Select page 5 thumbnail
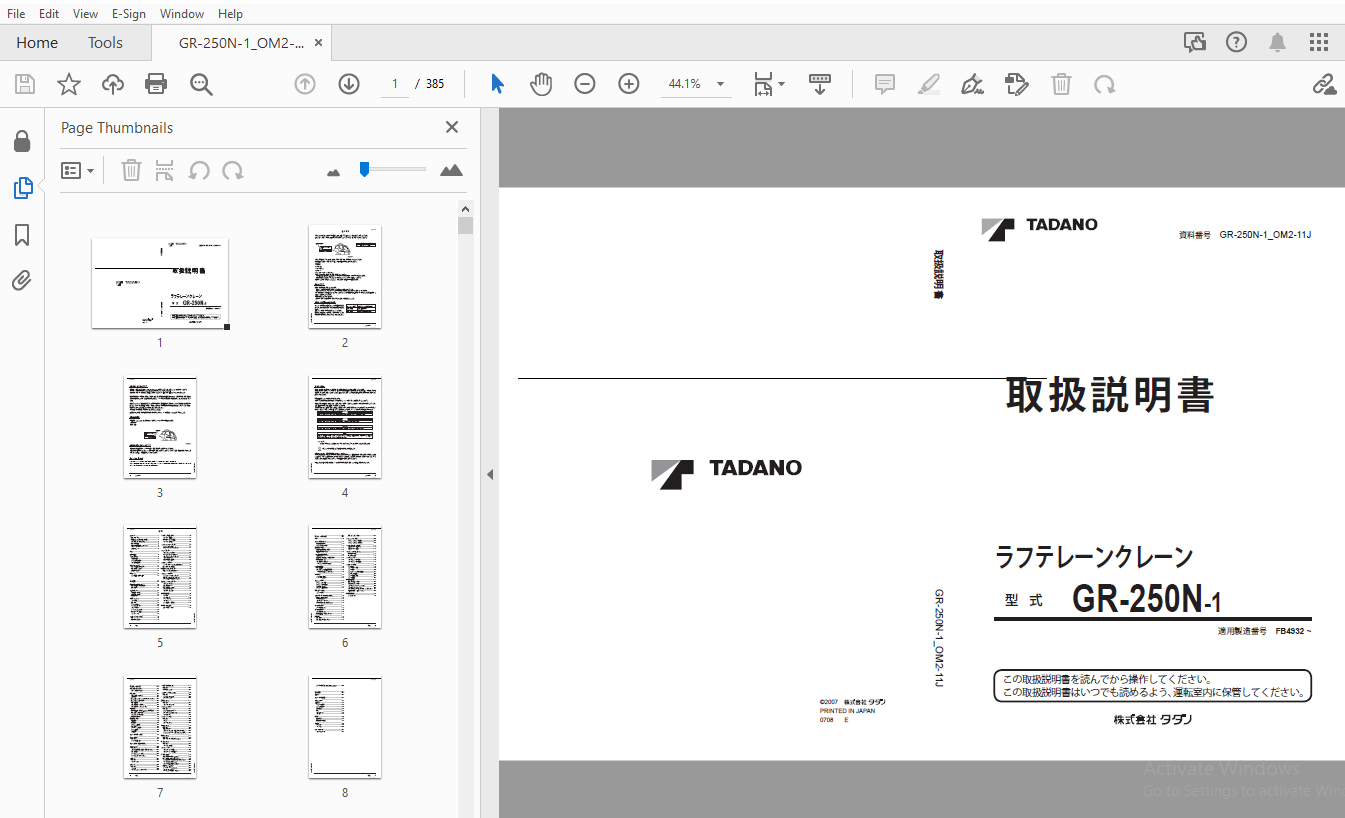Screen dimensions: 1345x818 [x=160, y=577]
